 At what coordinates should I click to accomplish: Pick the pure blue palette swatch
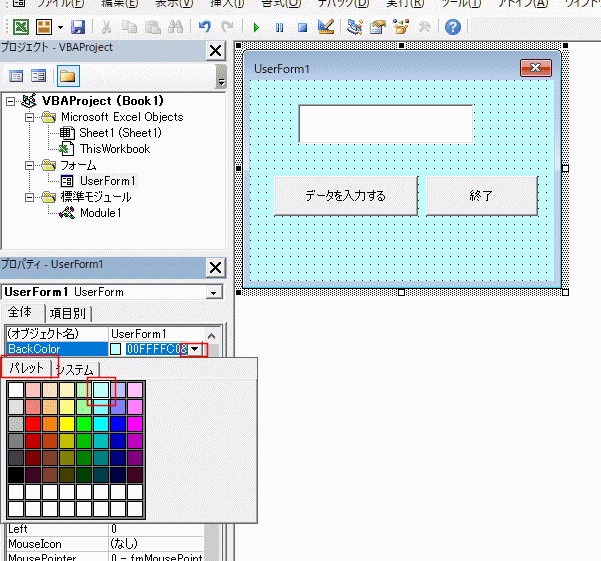118,424
